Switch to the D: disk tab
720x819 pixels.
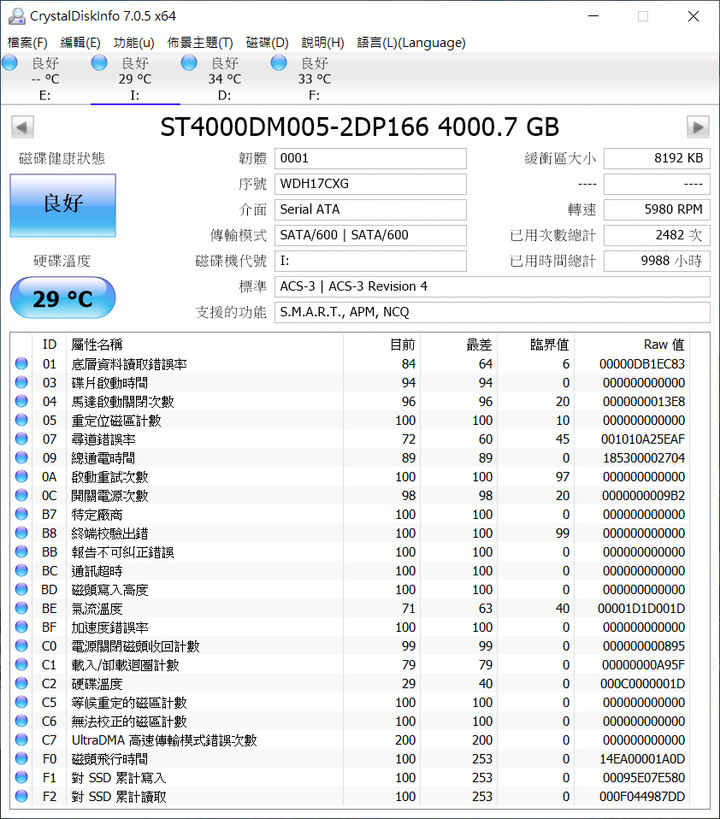point(225,78)
